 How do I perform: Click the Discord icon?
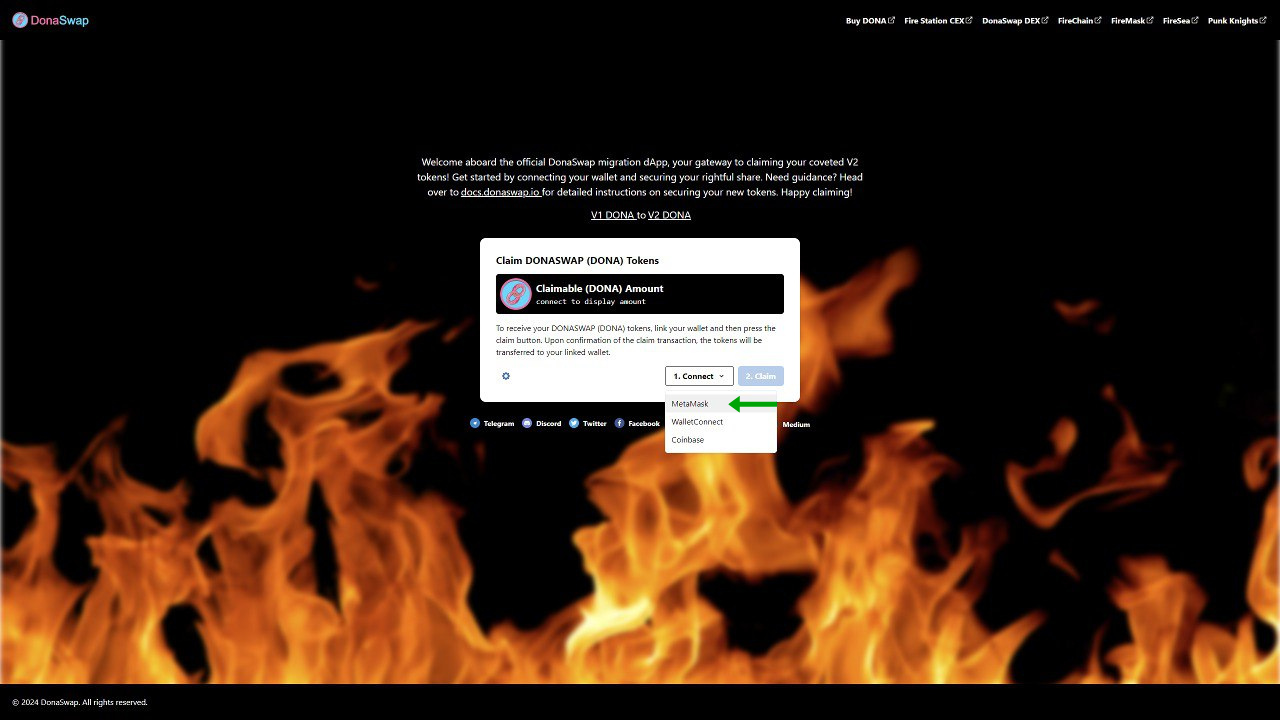coord(527,423)
